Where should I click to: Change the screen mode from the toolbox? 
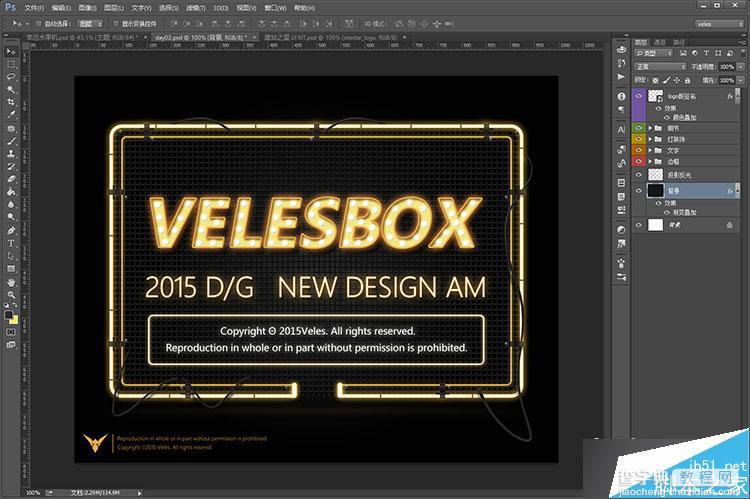click(11, 344)
